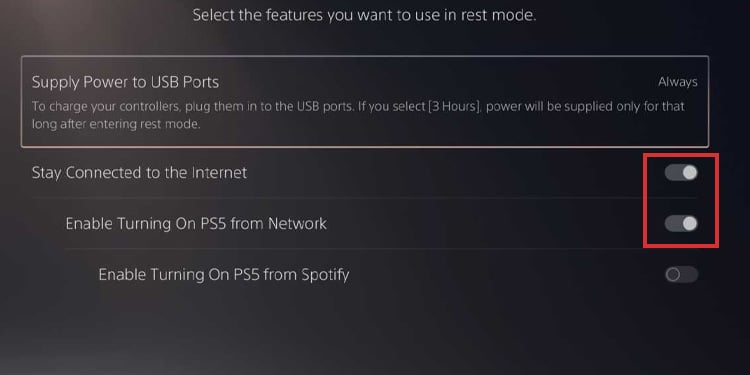
Task: Click the word "Spotify" in the last option
Action: (x=325, y=275)
